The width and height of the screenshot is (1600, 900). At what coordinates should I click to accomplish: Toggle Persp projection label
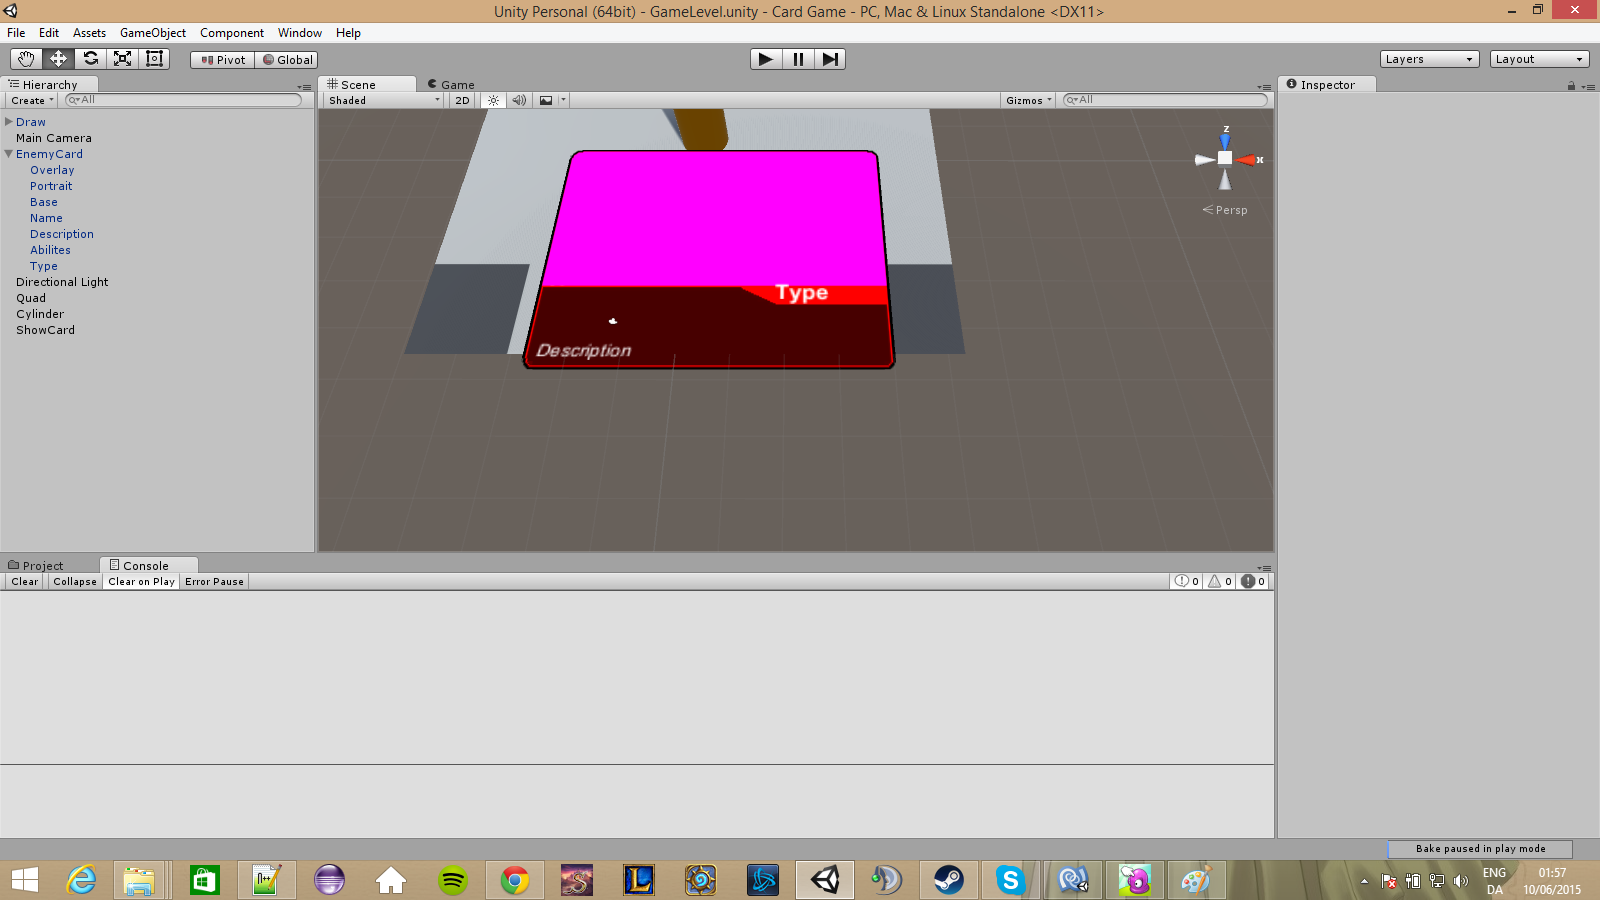click(x=1225, y=210)
